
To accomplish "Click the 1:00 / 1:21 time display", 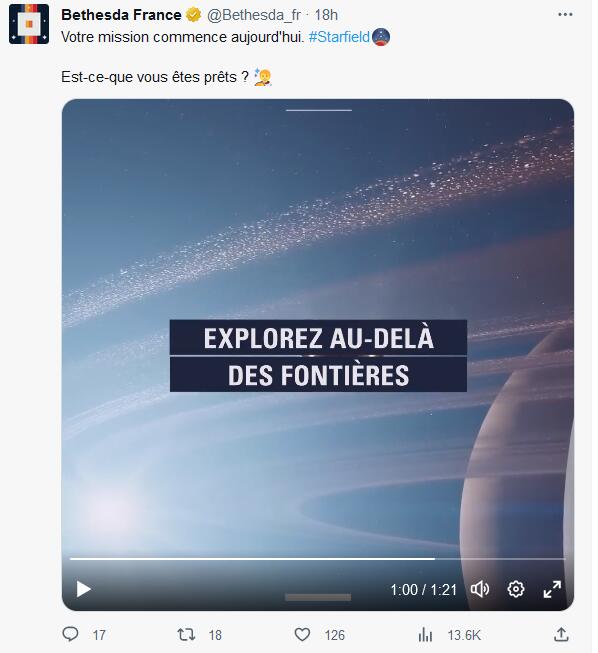I will 424,590.
